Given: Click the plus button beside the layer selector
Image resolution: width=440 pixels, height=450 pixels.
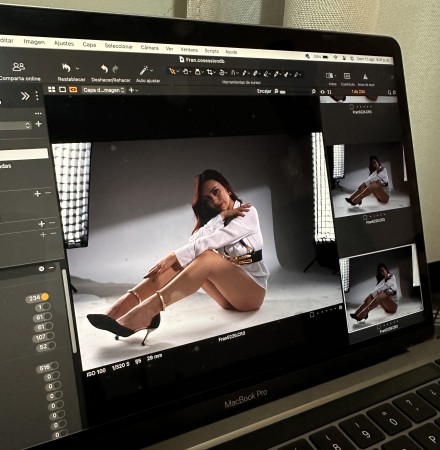Looking at the screenshot, I should [x=131, y=90].
